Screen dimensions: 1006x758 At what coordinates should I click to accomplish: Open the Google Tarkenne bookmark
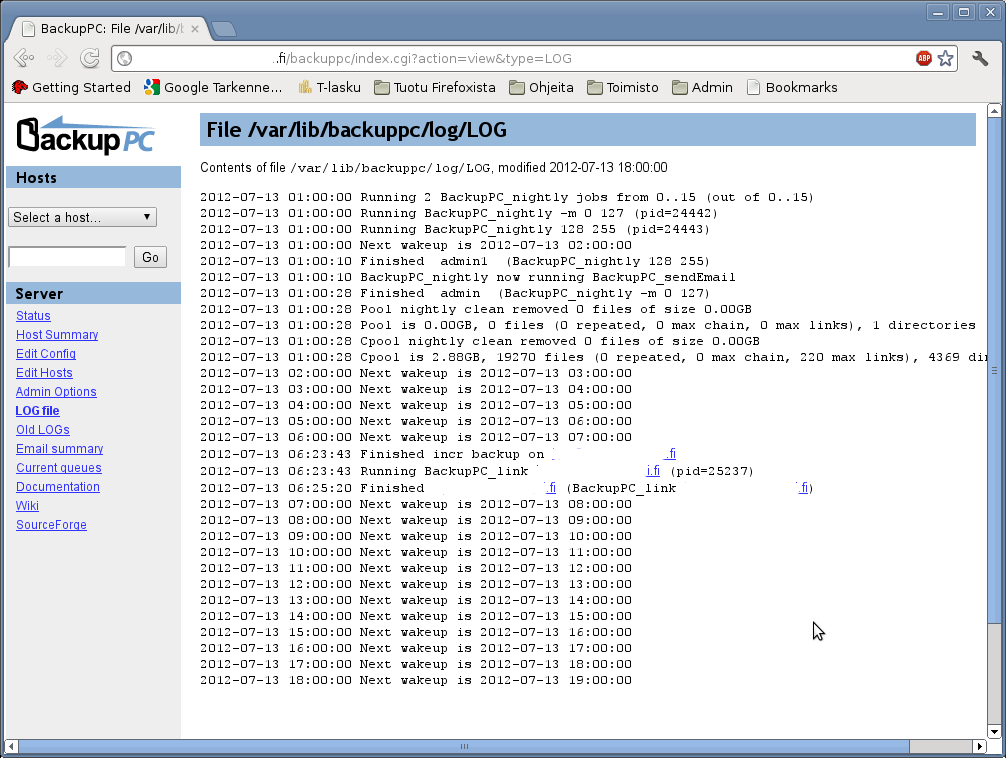tap(213, 87)
